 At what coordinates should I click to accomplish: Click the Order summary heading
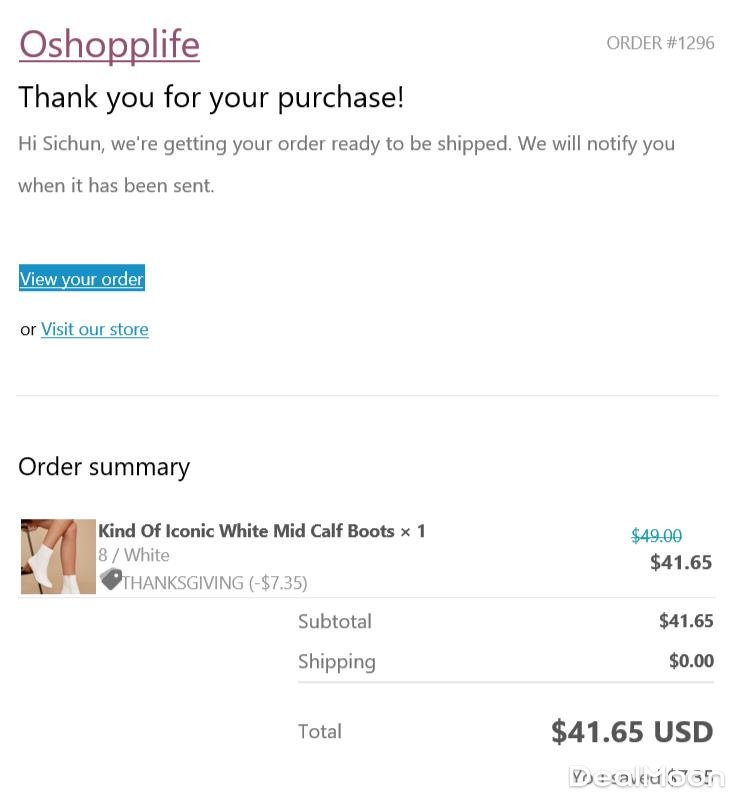(x=104, y=467)
